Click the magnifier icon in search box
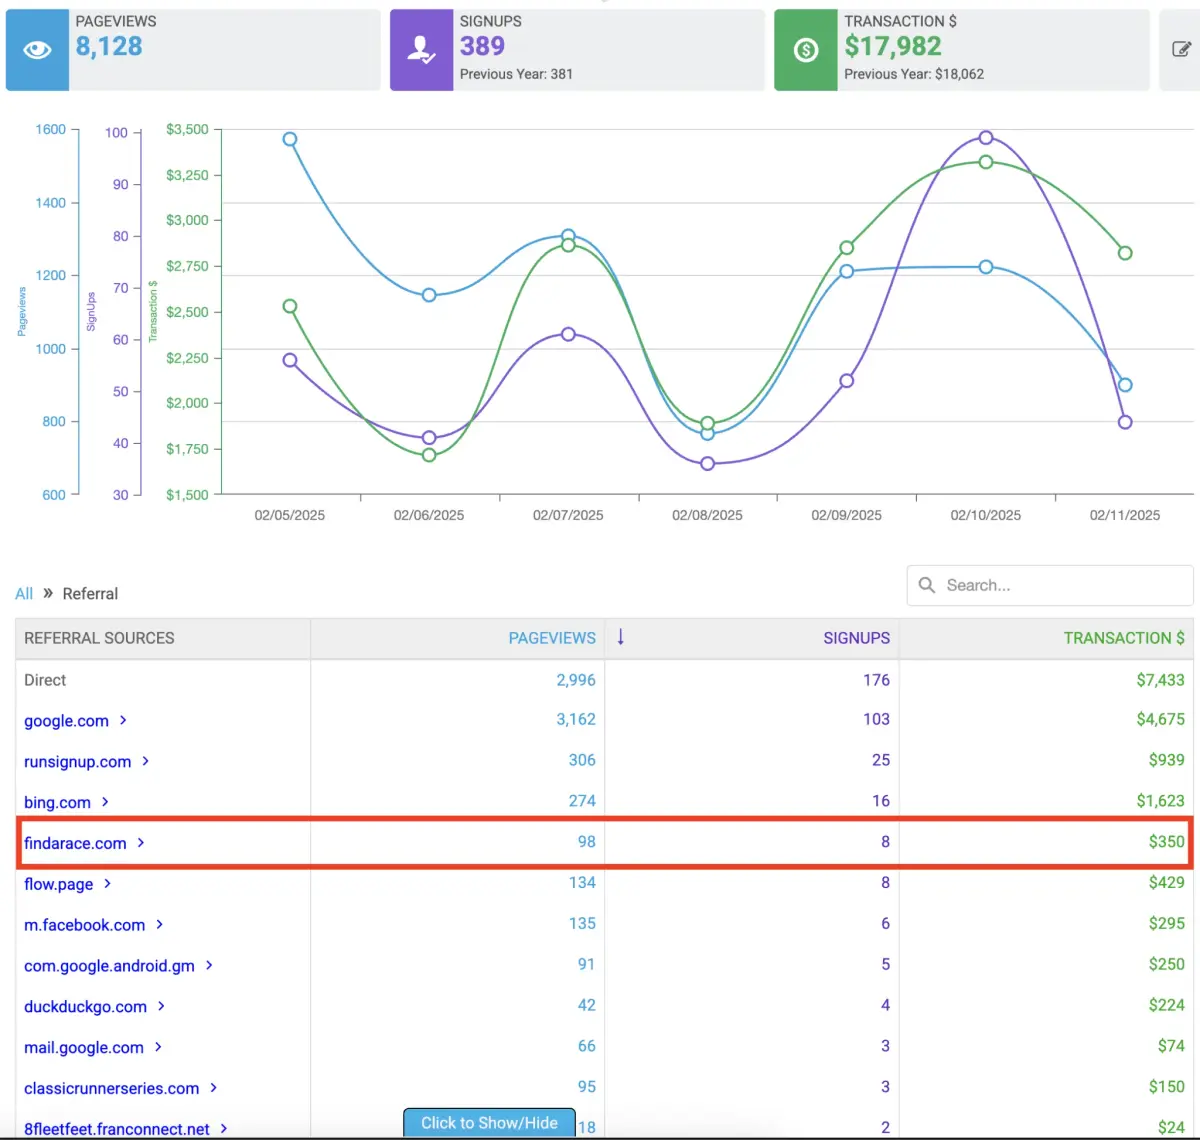Viewport: 1200px width, 1140px height. coord(927,585)
